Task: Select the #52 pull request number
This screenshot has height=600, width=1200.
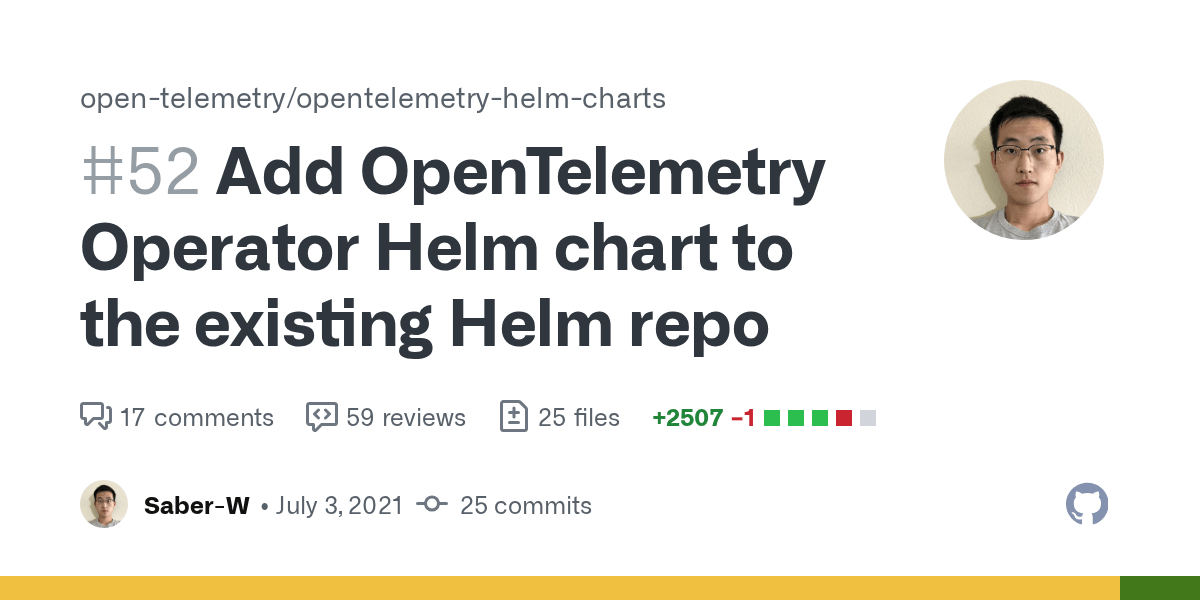Action: 140,172
